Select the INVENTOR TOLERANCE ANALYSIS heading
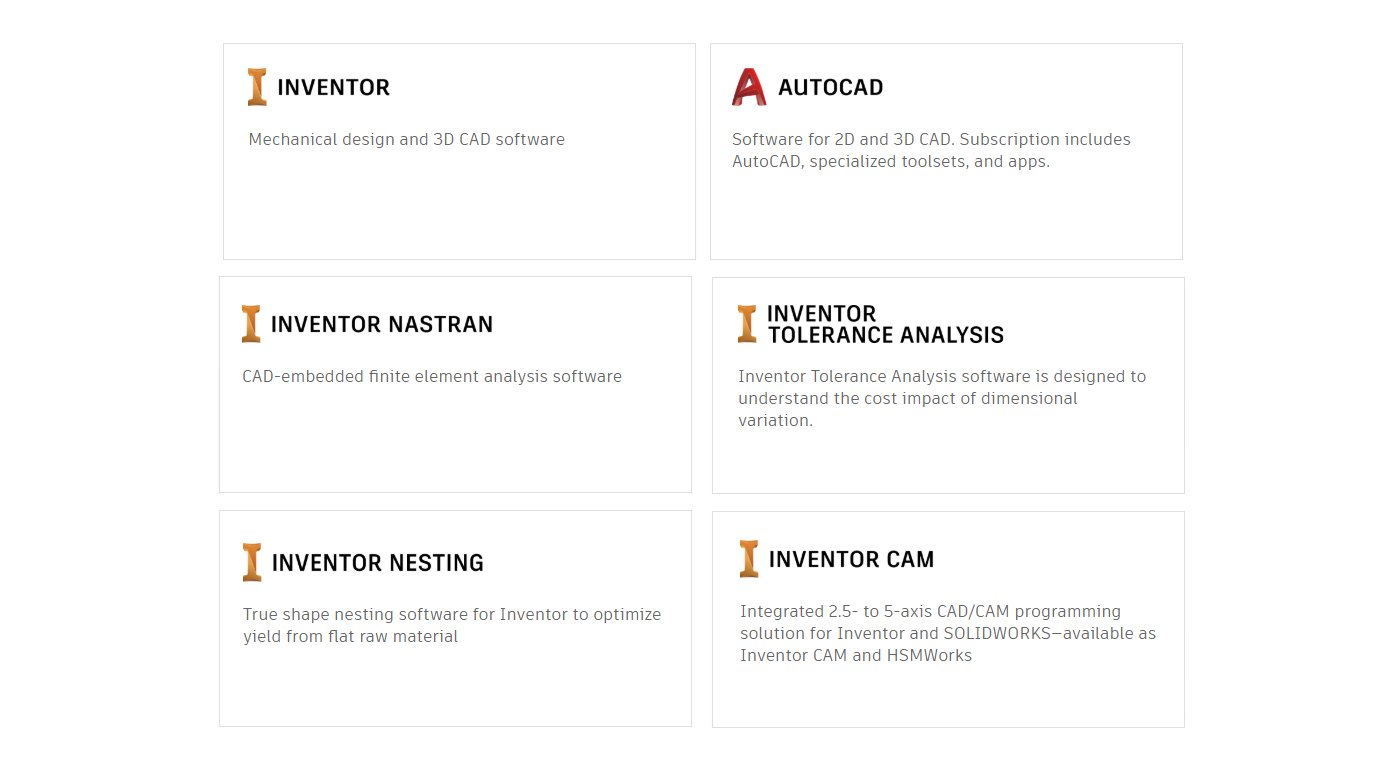1383x771 pixels. [885, 325]
